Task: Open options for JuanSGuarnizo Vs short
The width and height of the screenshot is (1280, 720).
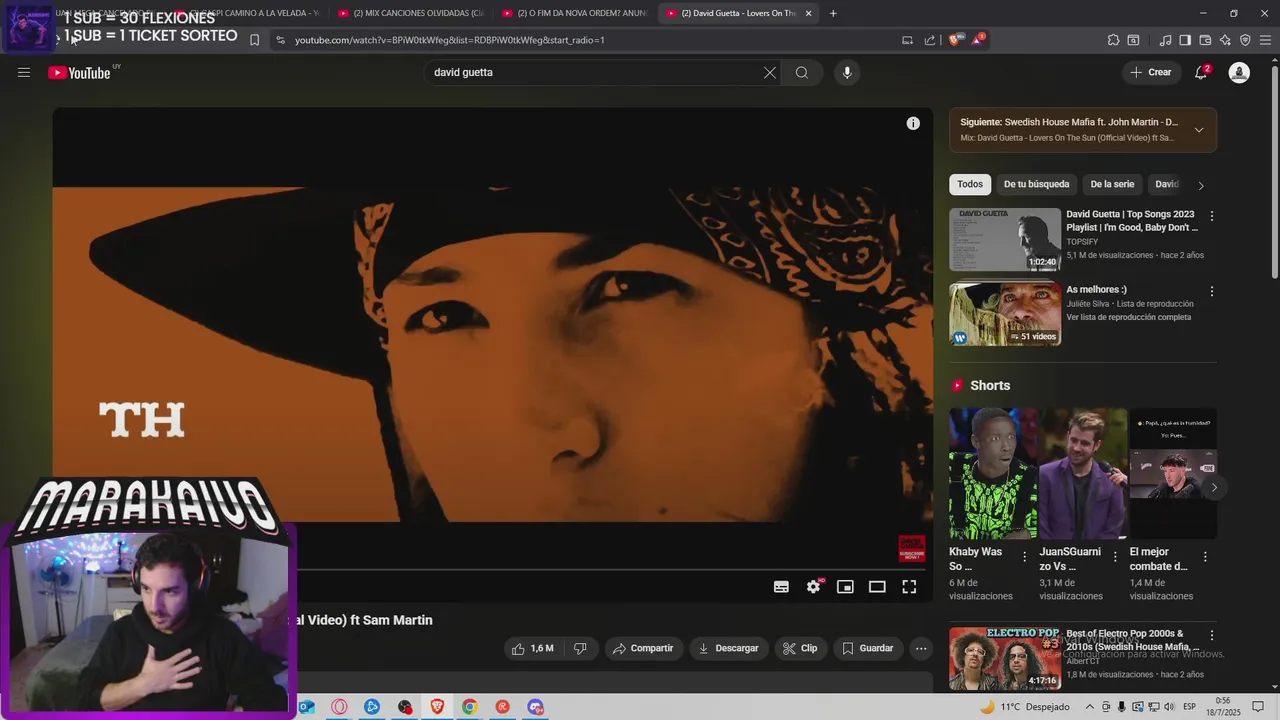Action: tap(1115, 557)
